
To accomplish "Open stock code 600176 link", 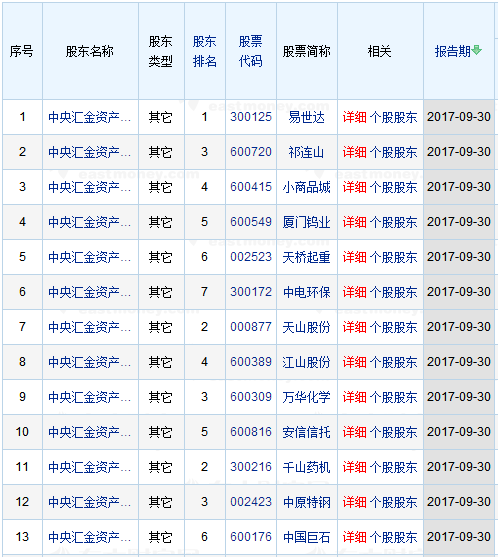I will point(251,537).
